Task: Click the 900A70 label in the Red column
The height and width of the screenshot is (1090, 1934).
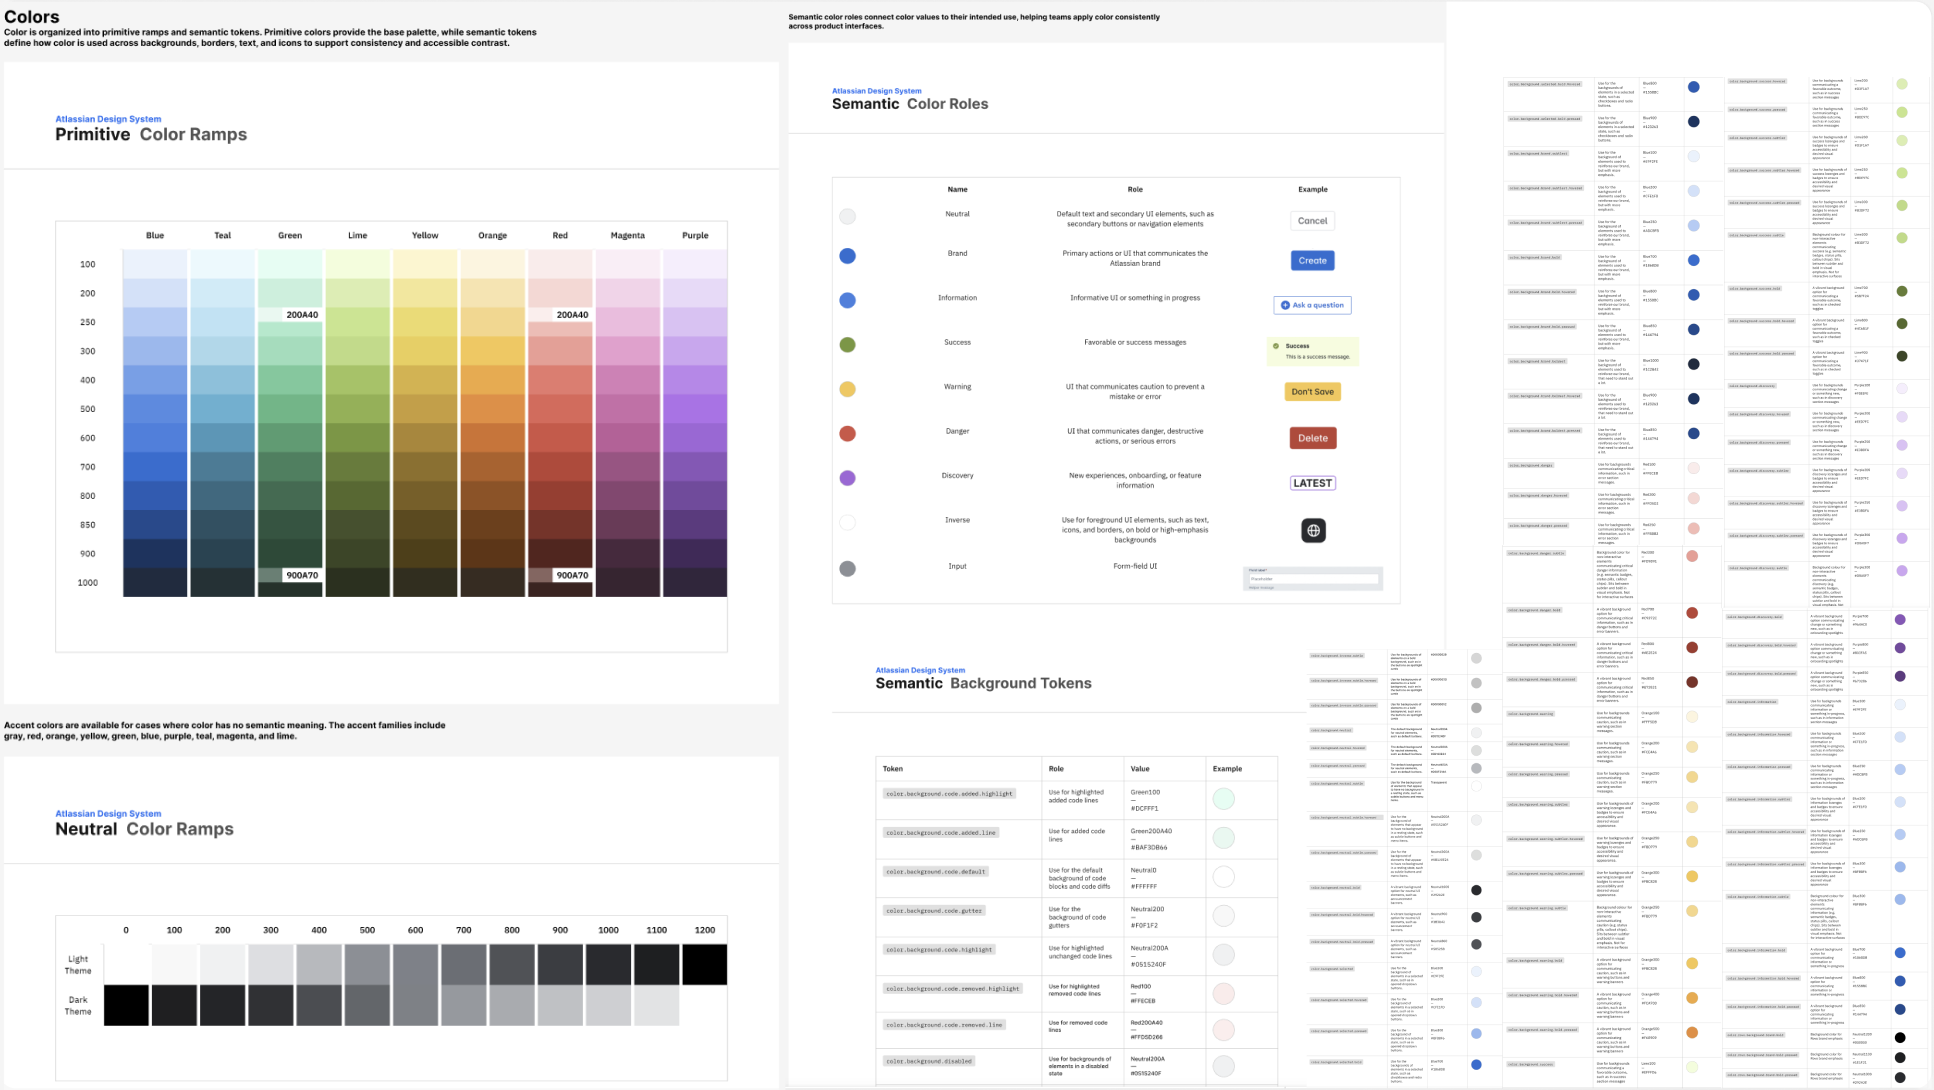Action: pyautogui.click(x=572, y=575)
